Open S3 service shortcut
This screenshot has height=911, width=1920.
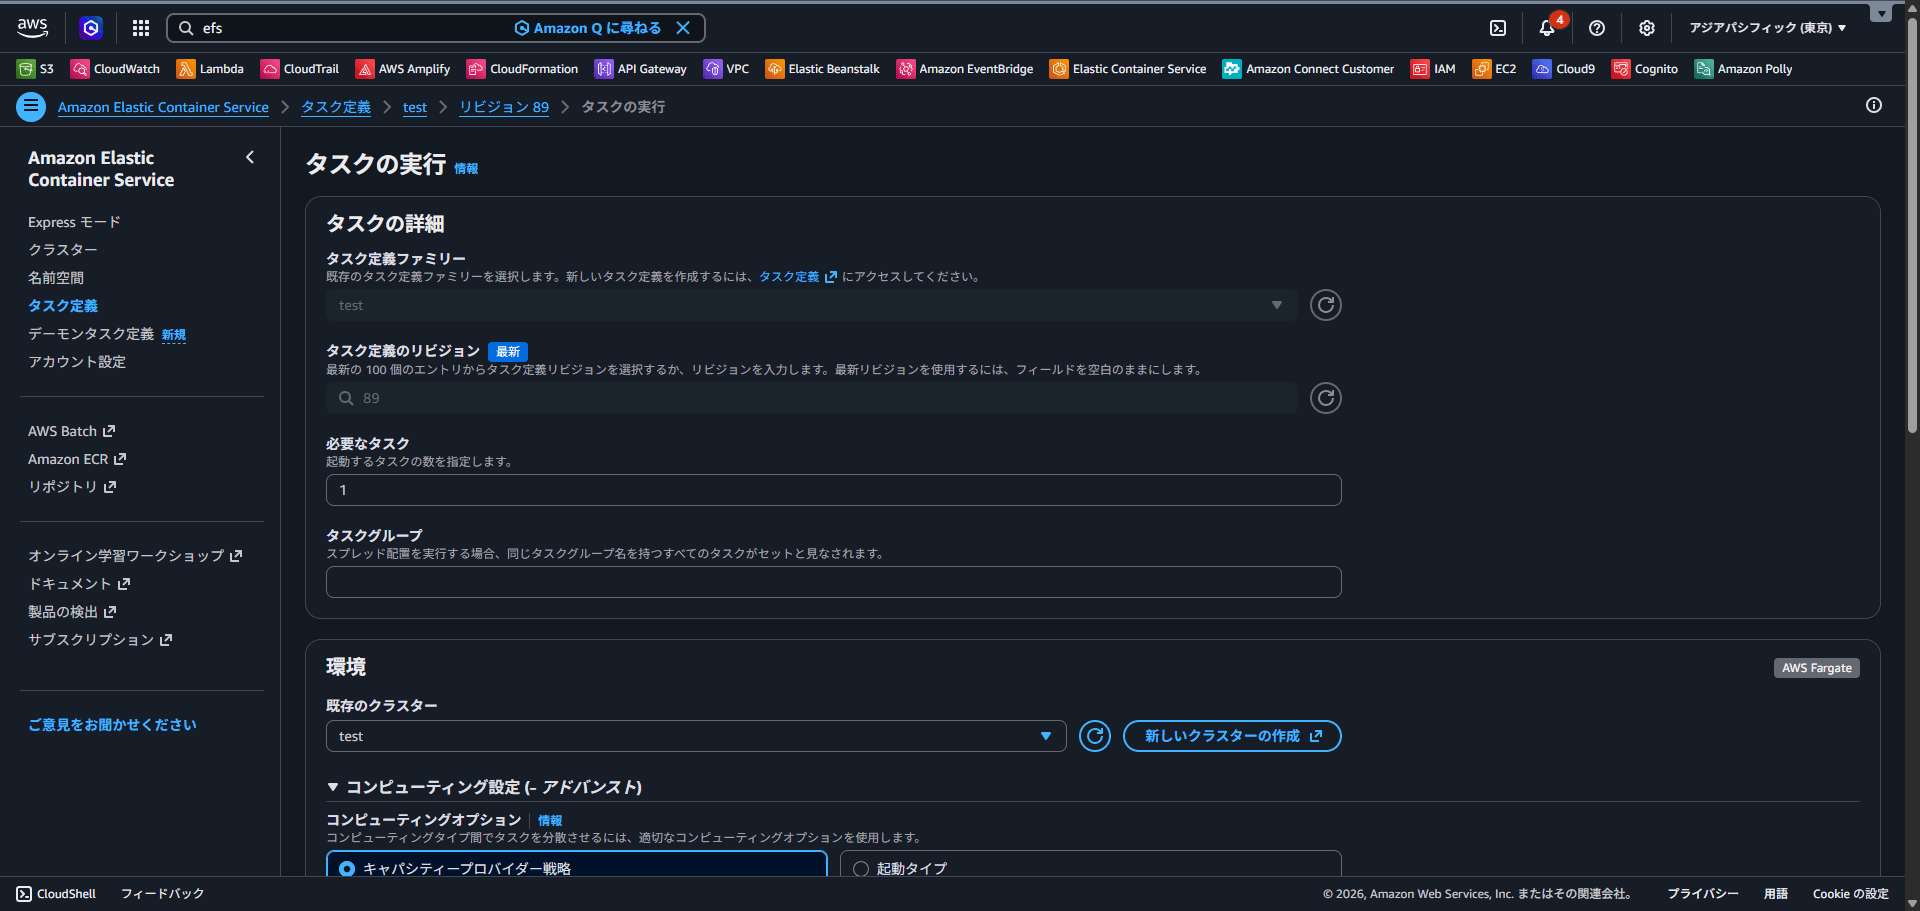coord(36,69)
